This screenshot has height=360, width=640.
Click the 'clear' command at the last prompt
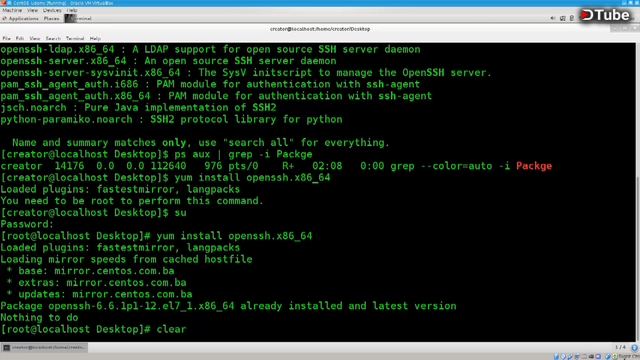click(x=171, y=329)
